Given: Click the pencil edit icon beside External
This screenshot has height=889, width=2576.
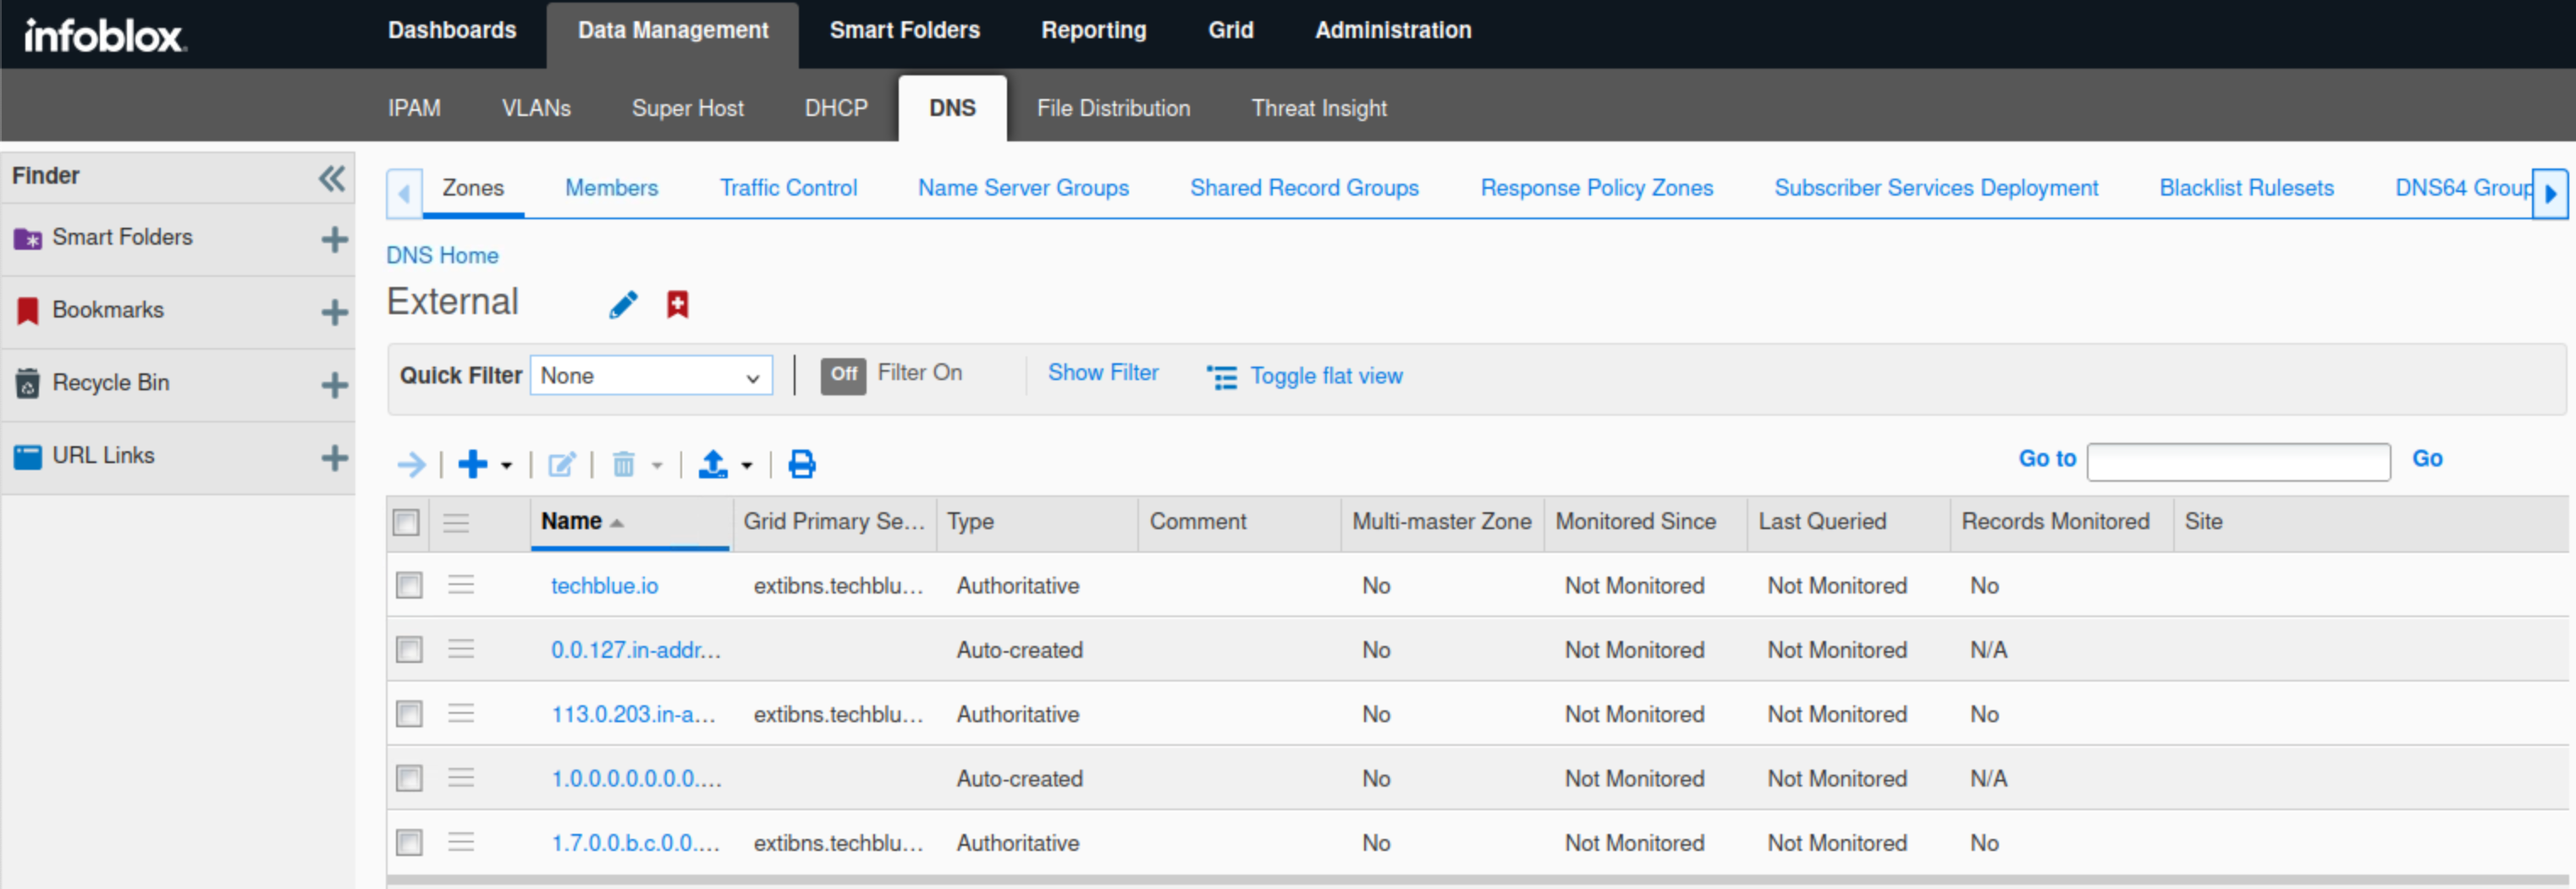Looking at the screenshot, I should tap(623, 304).
